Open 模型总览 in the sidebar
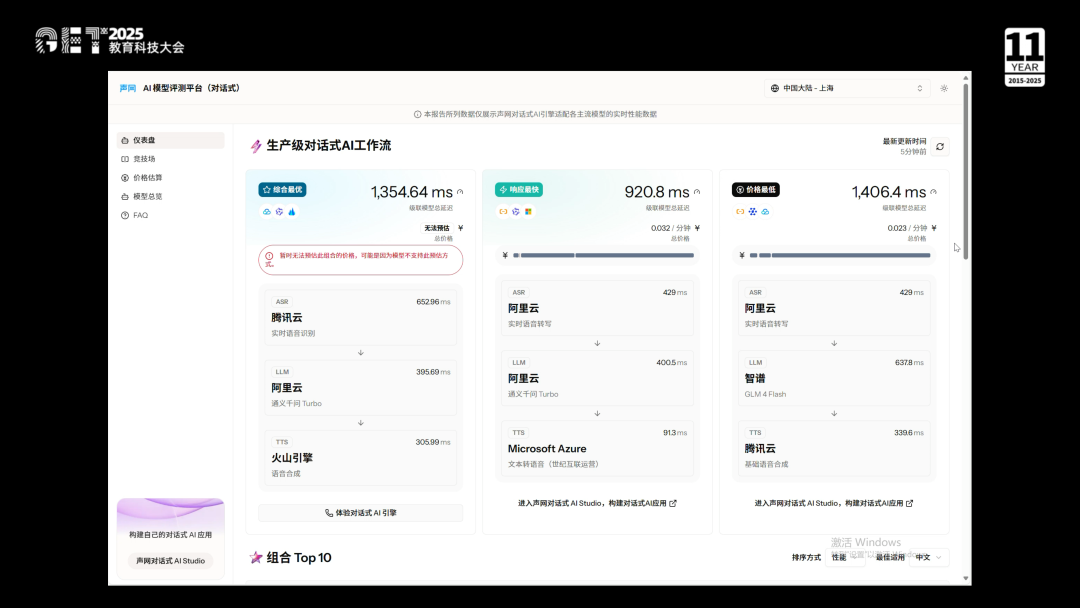The image size is (1080, 608). click(170, 196)
